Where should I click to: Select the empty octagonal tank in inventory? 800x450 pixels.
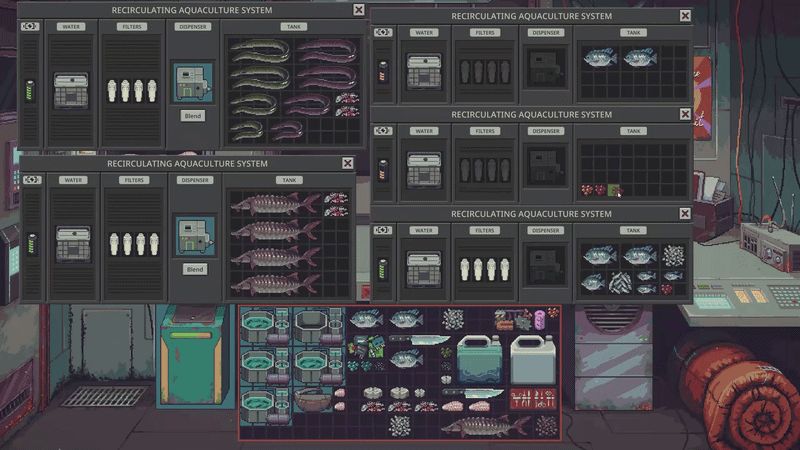[319, 327]
